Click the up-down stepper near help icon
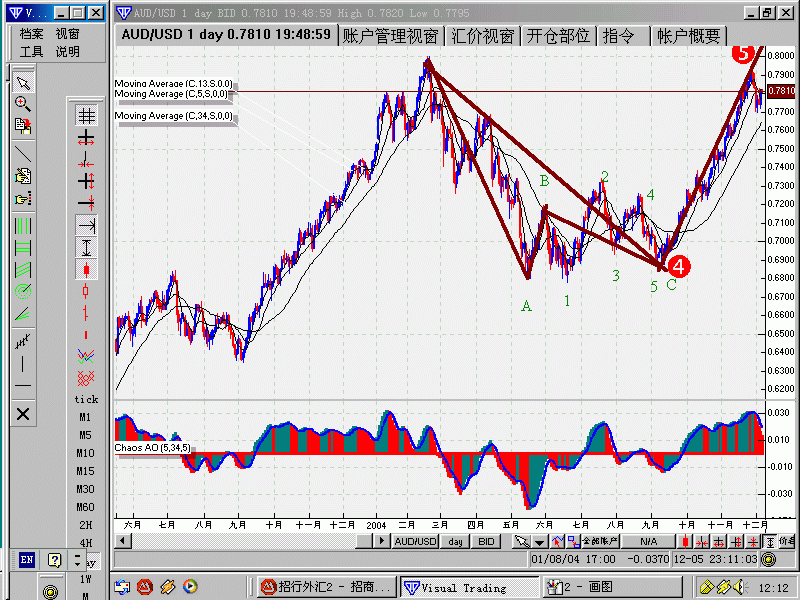This screenshot has width=800, height=600. point(77,560)
